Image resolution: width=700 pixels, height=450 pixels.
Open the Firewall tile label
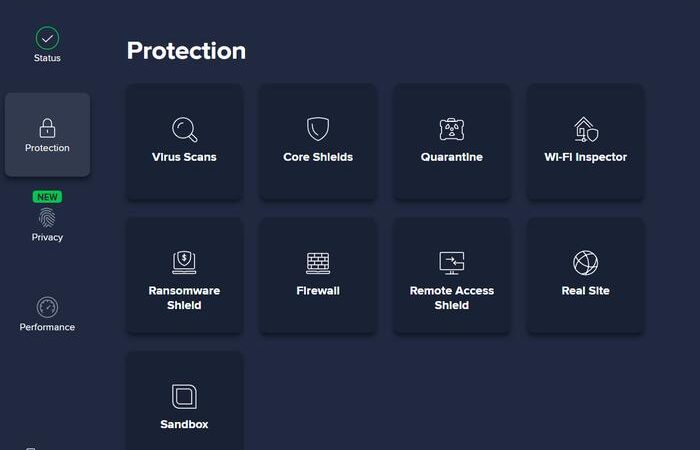[x=318, y=291]
